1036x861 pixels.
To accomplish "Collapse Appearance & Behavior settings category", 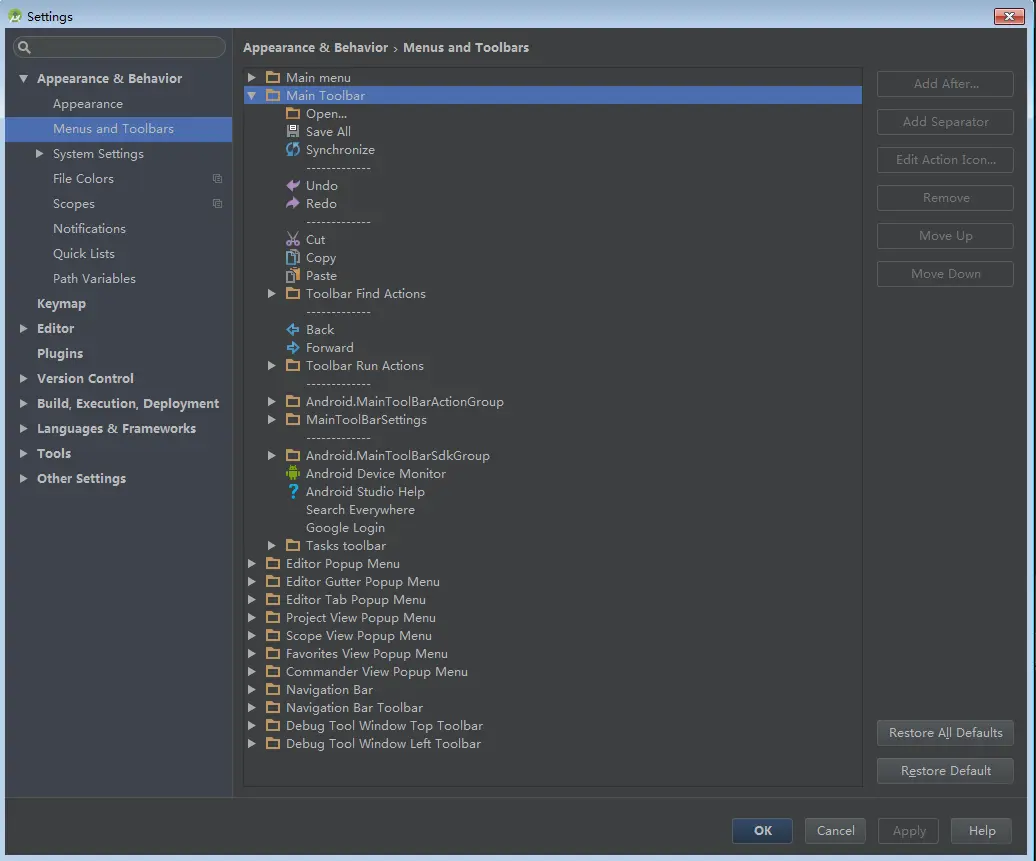I will (24, 79).
